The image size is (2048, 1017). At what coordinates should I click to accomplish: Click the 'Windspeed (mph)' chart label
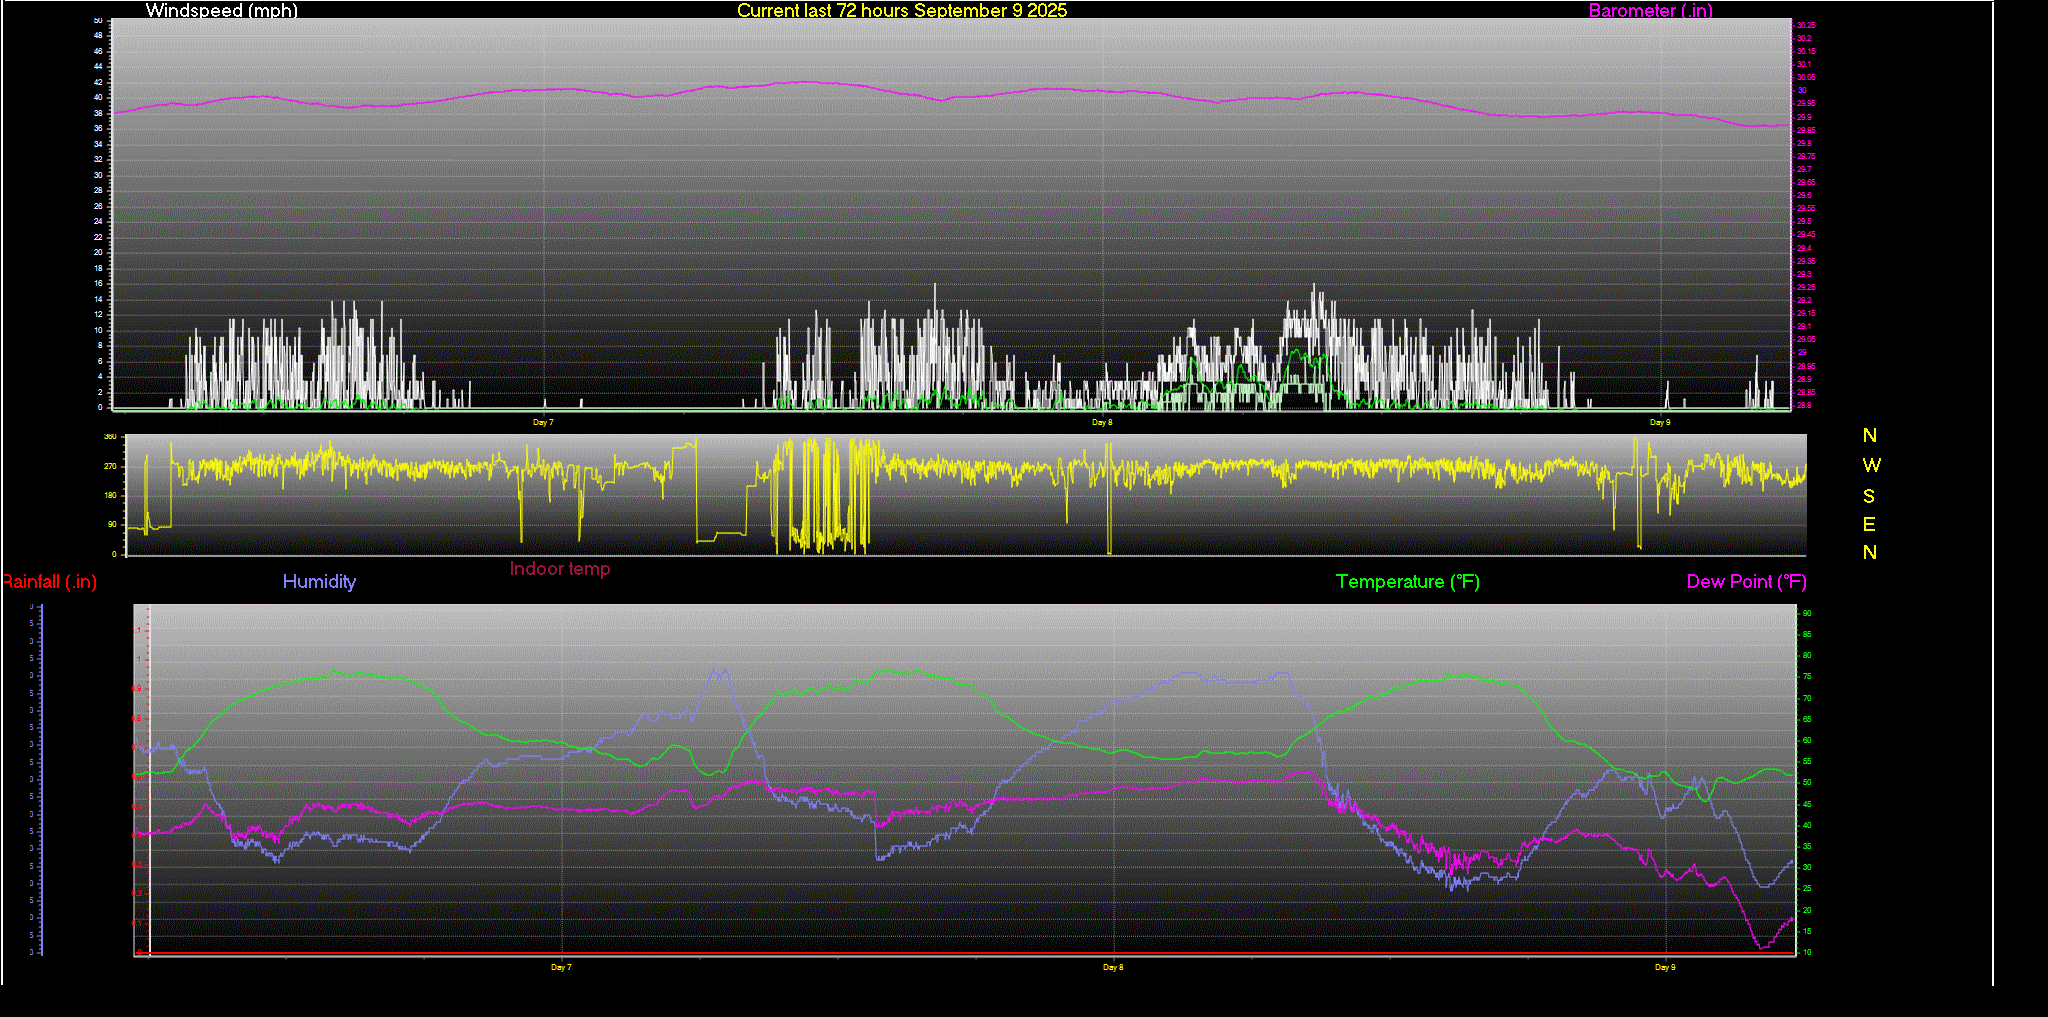tap(222, 10)
